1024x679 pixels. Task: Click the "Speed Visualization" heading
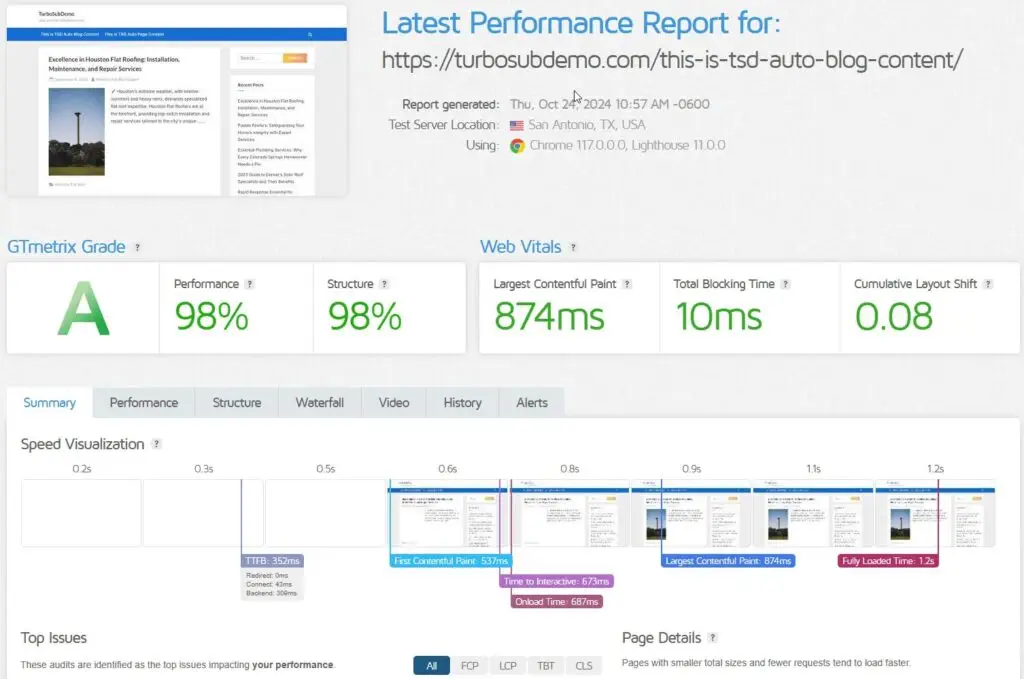coord(82,444)
